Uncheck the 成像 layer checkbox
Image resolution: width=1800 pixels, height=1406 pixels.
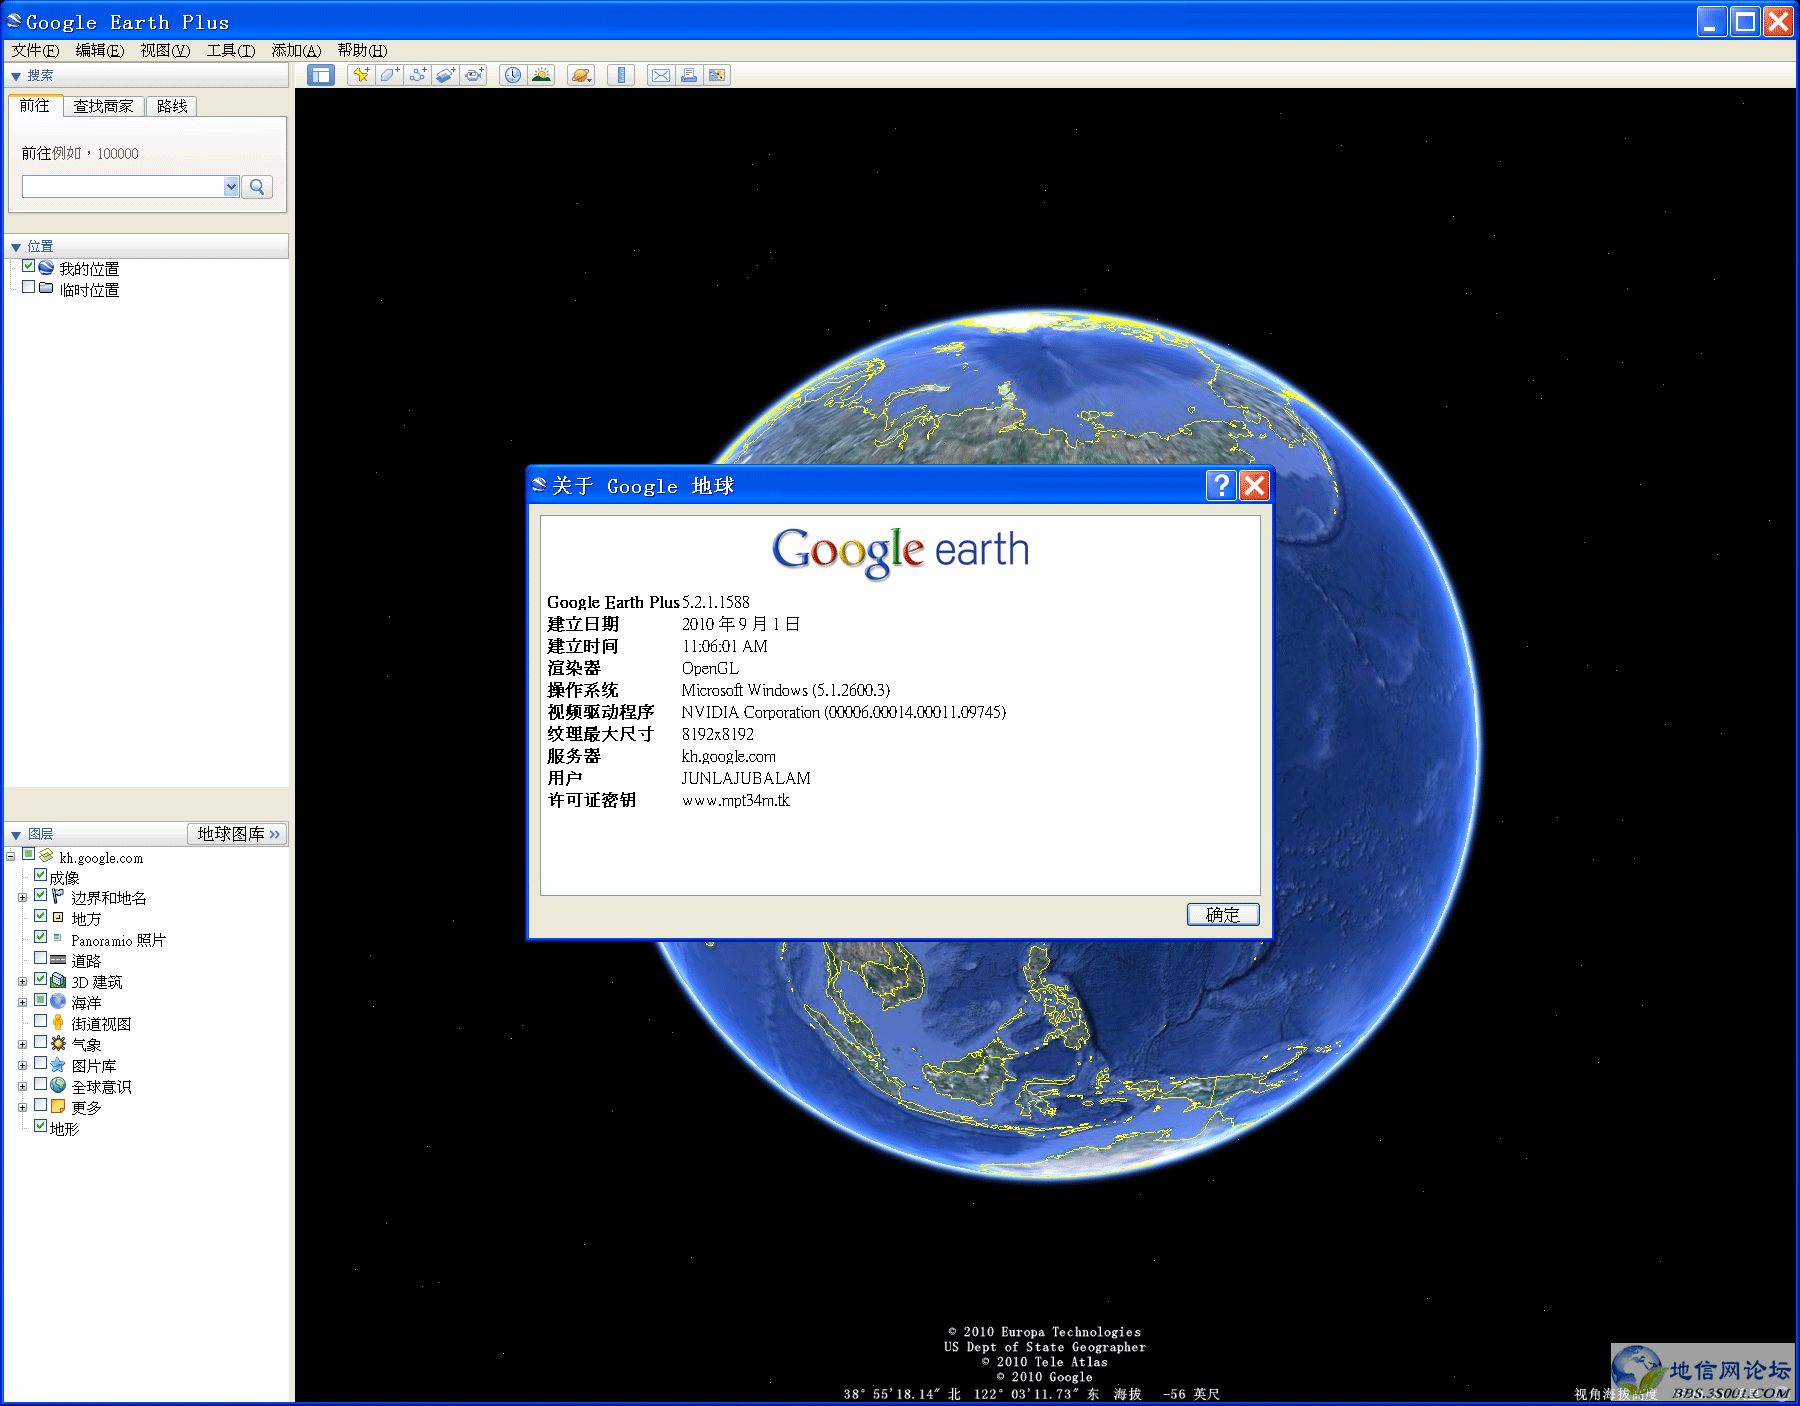tap(41, 875)
